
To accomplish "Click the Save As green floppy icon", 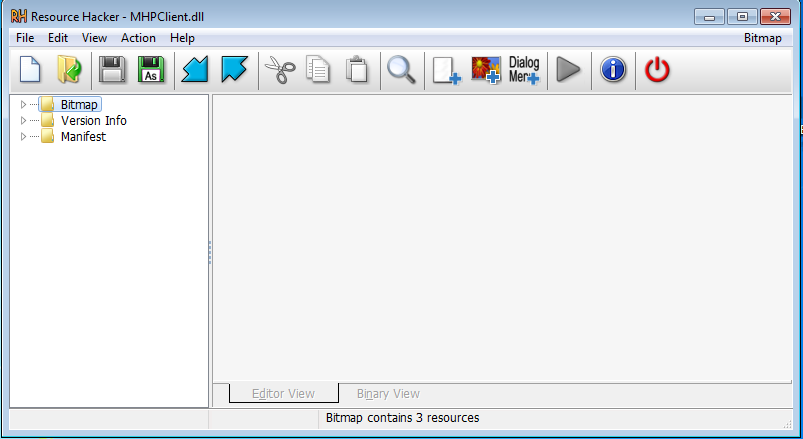I will [151, 70].
